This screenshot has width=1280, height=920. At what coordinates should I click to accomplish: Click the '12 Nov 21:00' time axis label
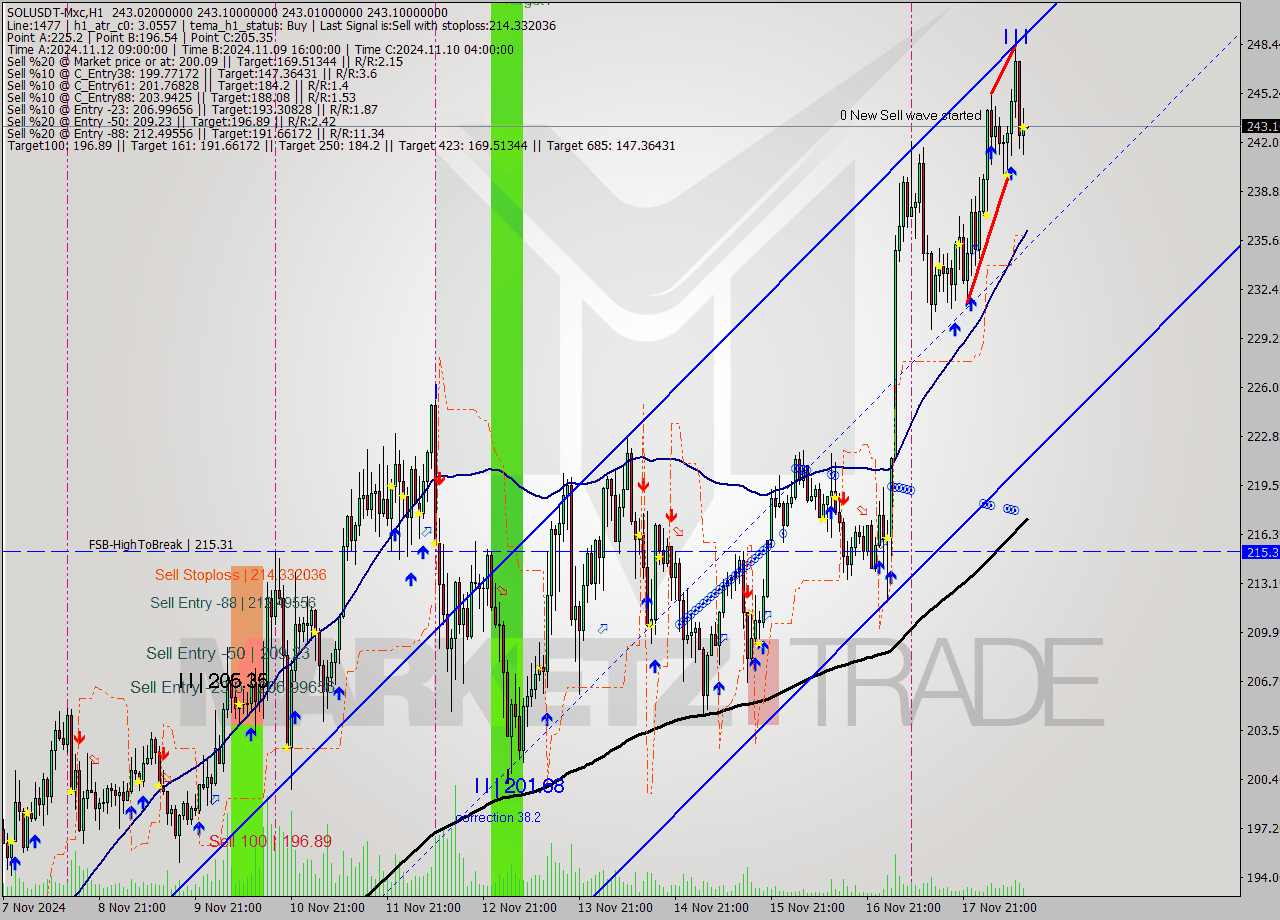pyautogui.click(x=520, y=908)
